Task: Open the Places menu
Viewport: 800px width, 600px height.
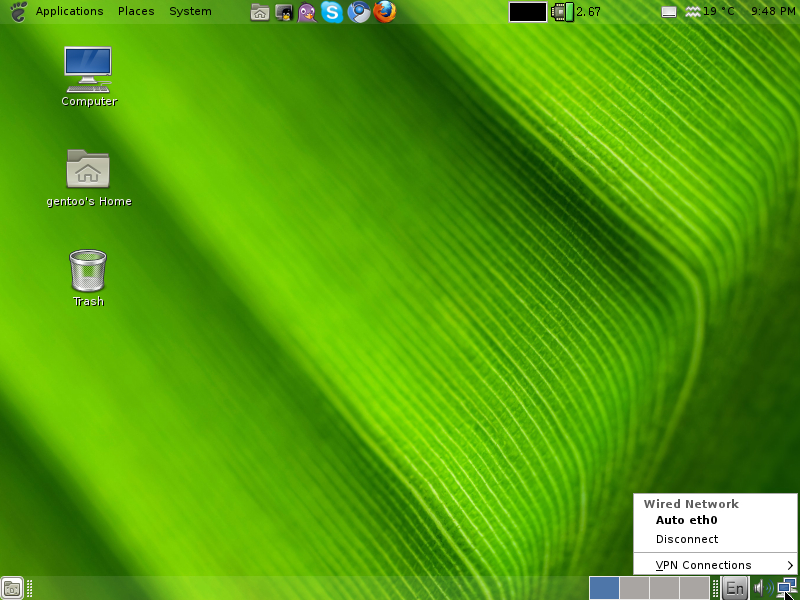Action: (136, 12)
